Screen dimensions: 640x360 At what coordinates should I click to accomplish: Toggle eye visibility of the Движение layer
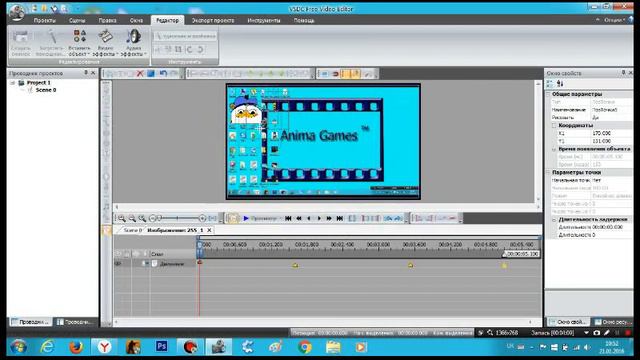click(118, 264)
